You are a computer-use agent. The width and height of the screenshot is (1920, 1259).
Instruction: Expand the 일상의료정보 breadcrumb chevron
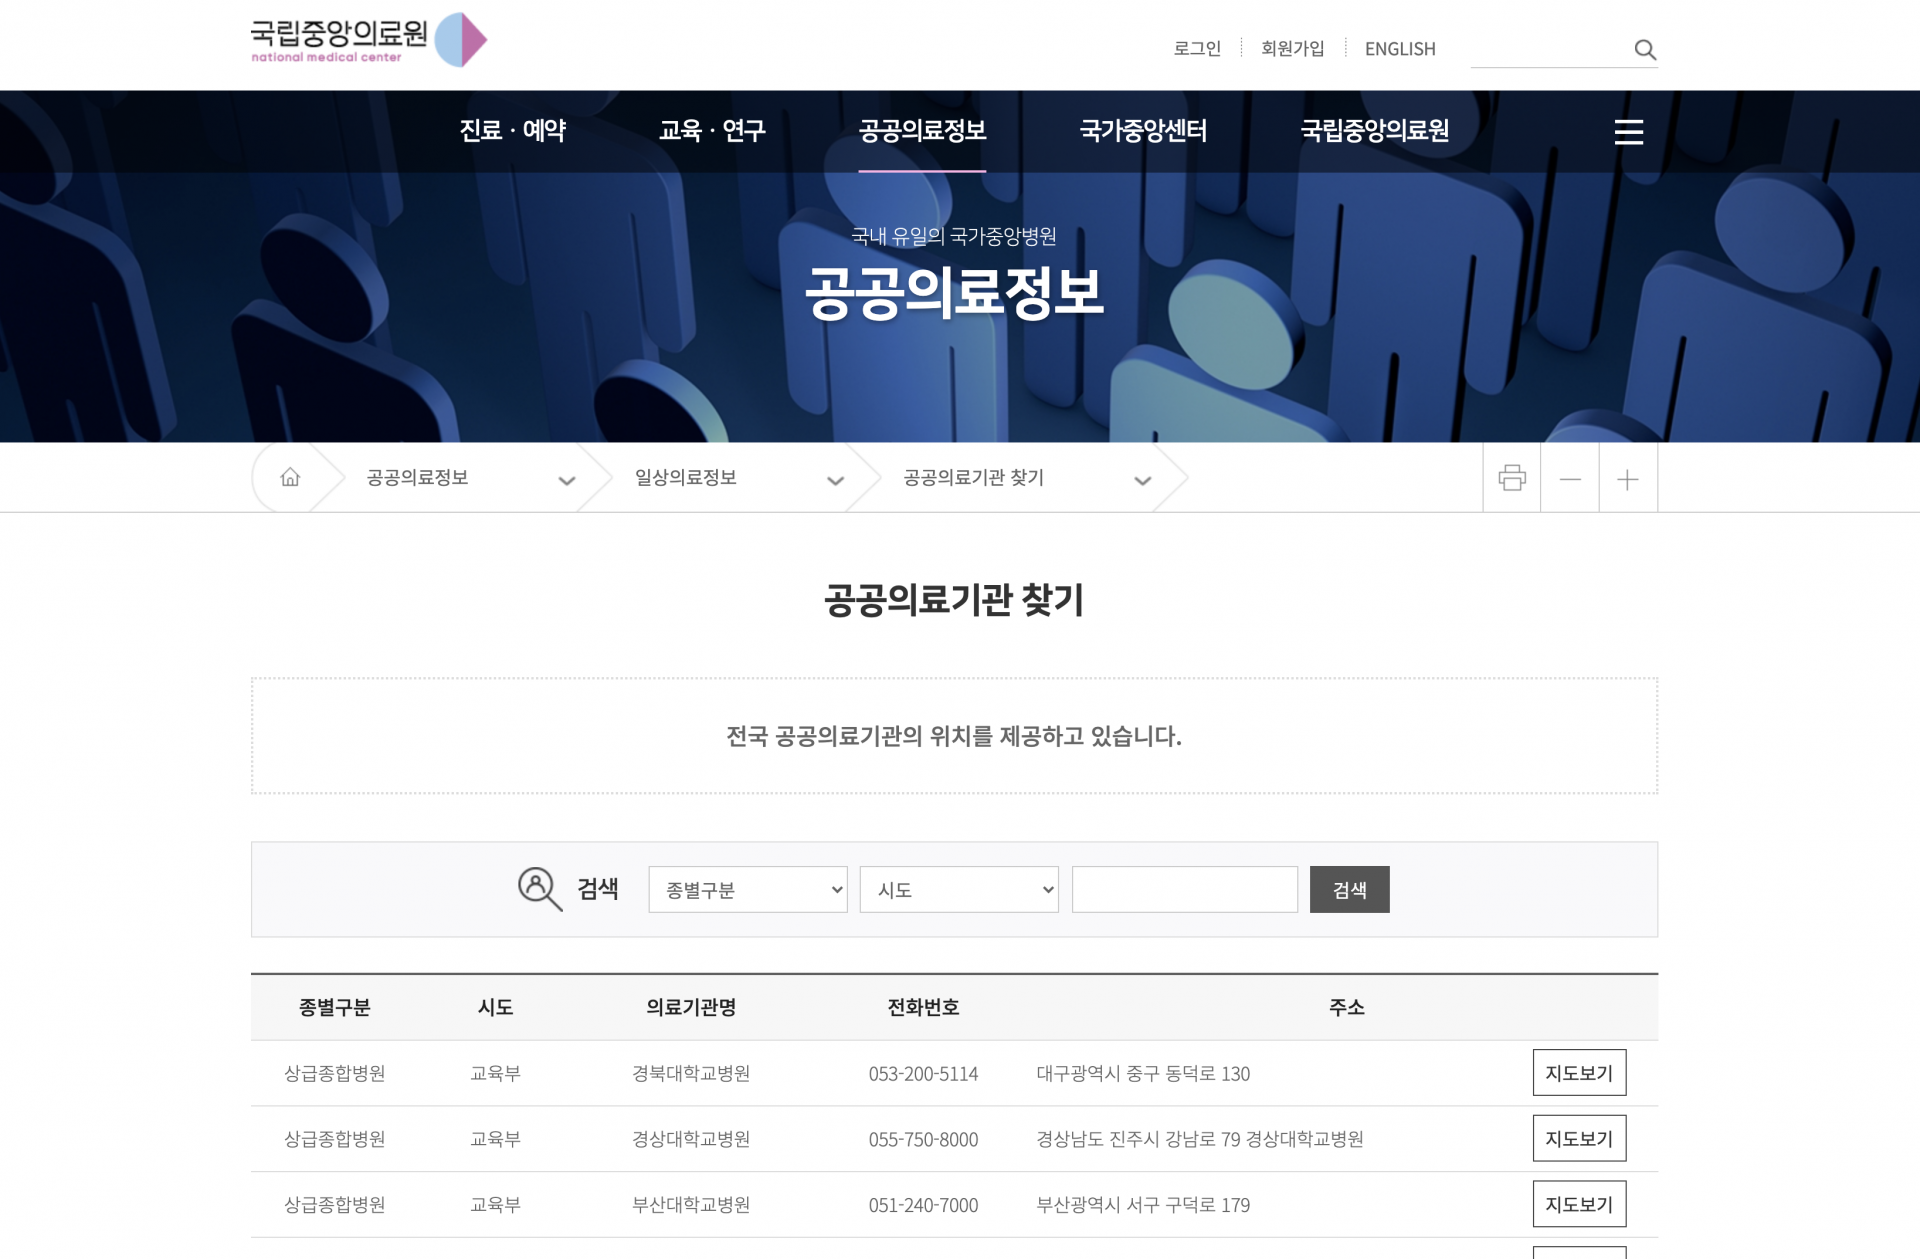[x=836, y=481]
